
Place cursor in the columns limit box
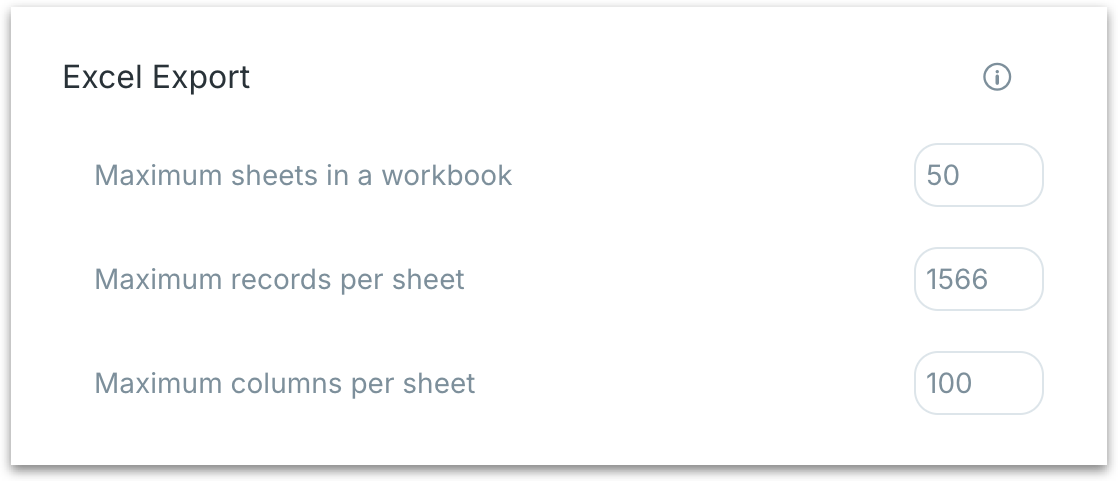tap(978, 383)
